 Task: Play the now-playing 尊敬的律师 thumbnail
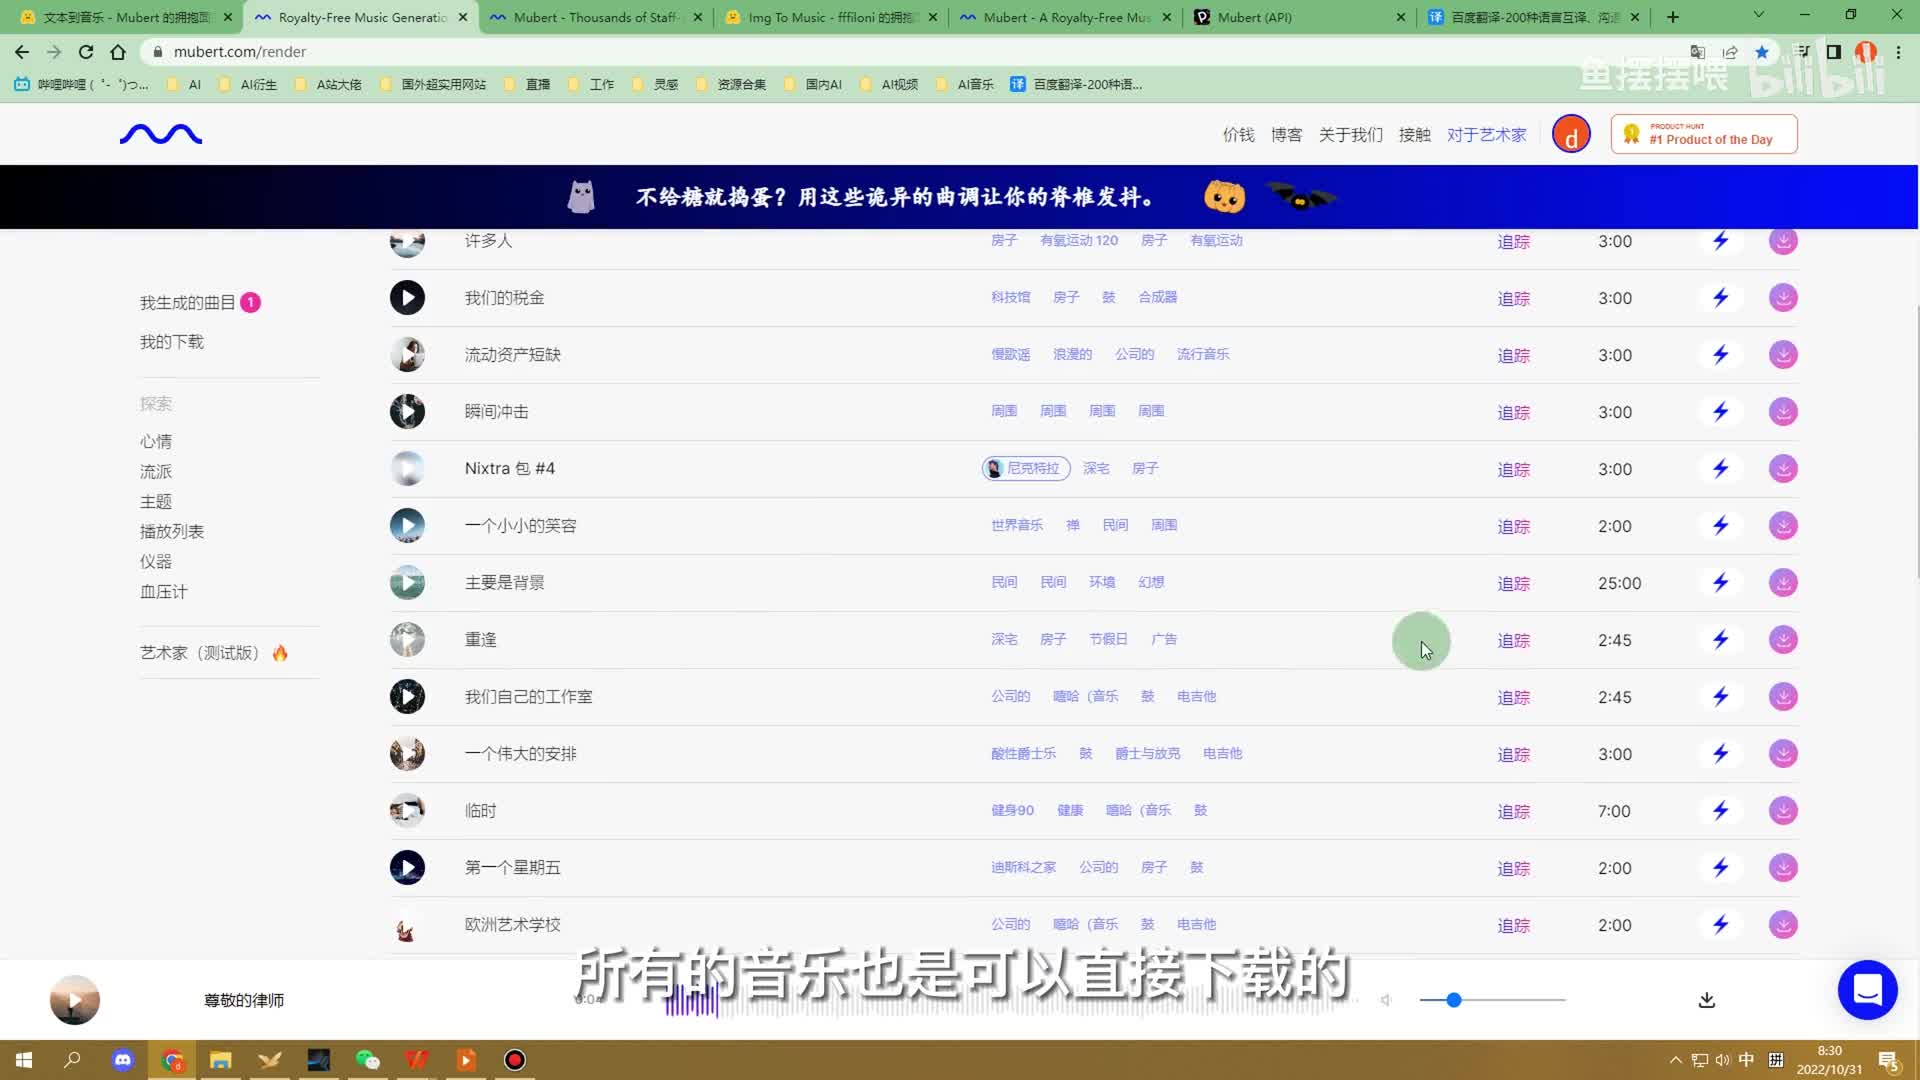[75, 1000]
